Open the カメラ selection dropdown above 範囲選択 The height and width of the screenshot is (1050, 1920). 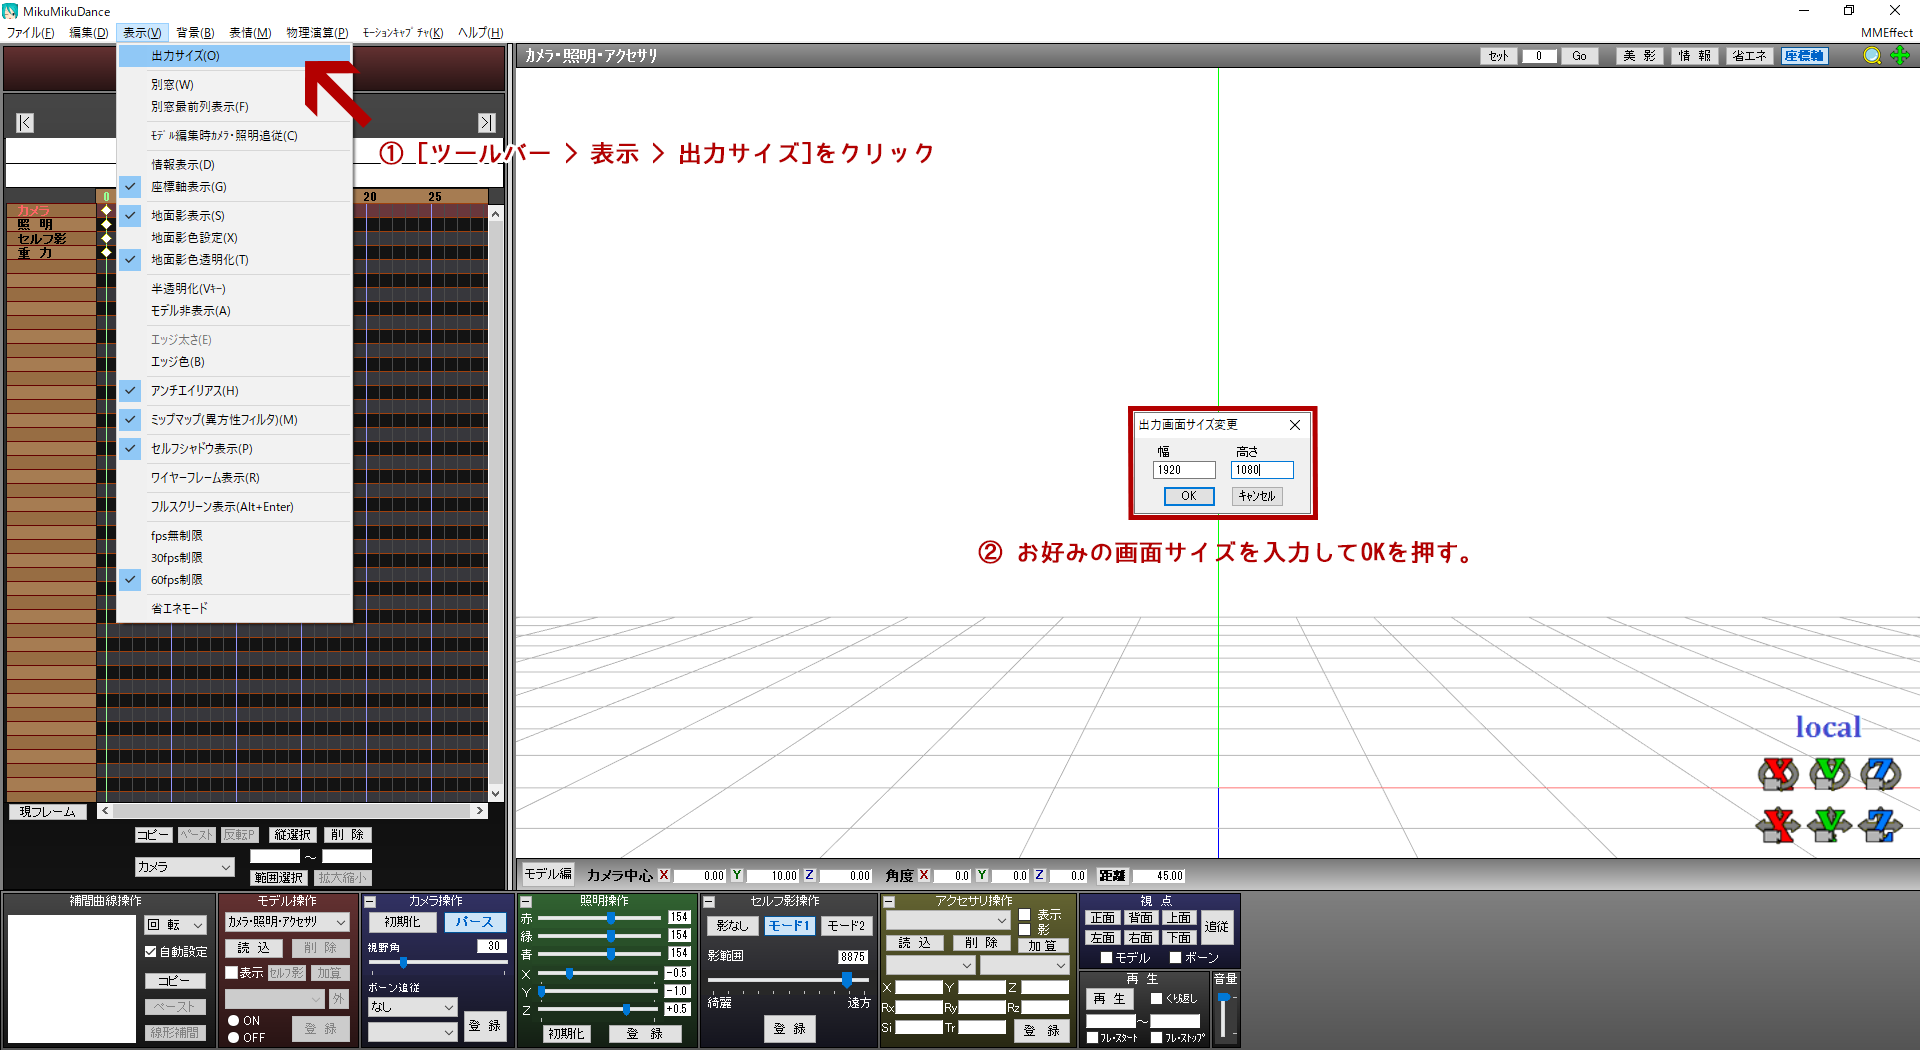coord(184,866)
